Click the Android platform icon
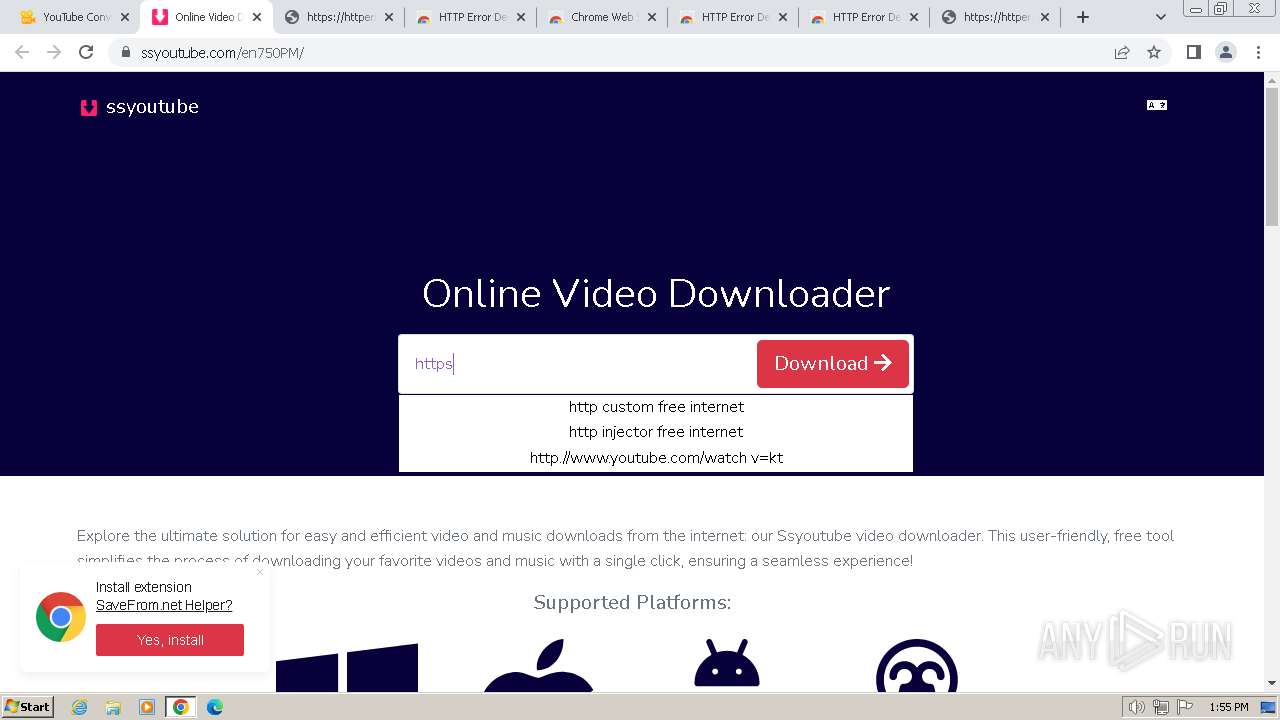This screenshot has width=1280, height=720. click(727, 664)
